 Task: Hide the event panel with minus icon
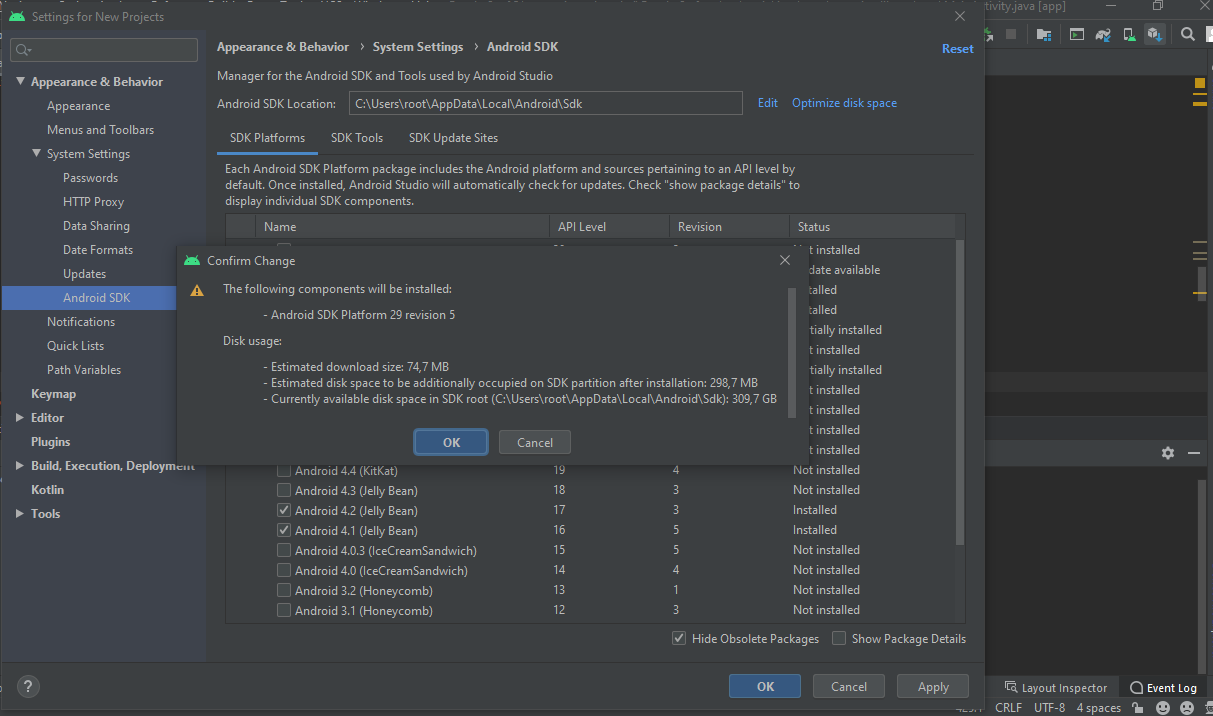[x=1194, y=453]
